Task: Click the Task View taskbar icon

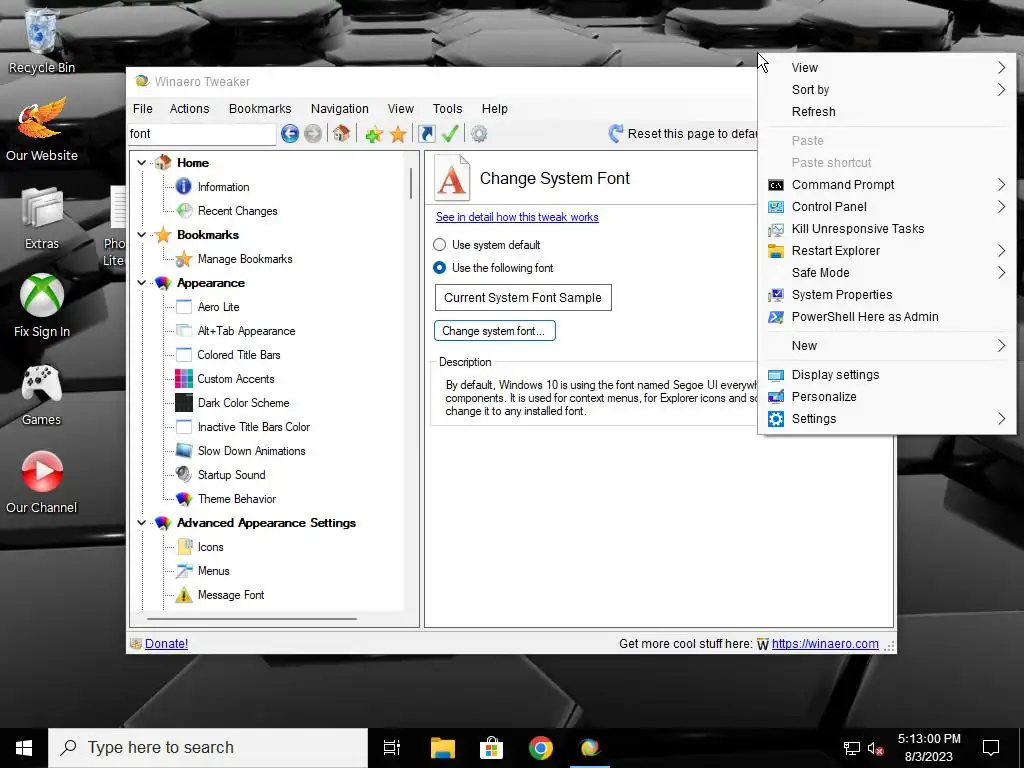Action: click(x=392, y=748)
